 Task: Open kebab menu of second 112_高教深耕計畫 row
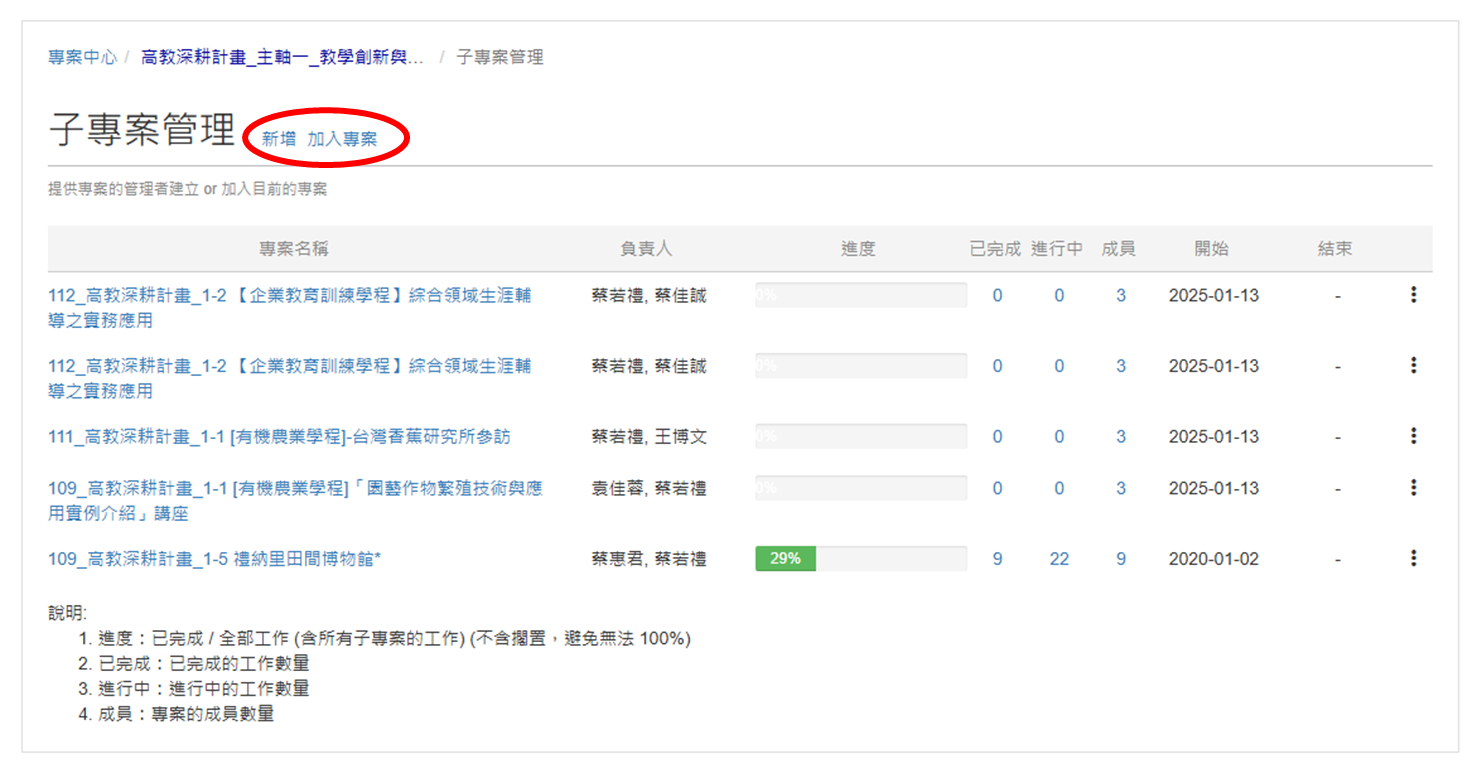[1412, 366]
